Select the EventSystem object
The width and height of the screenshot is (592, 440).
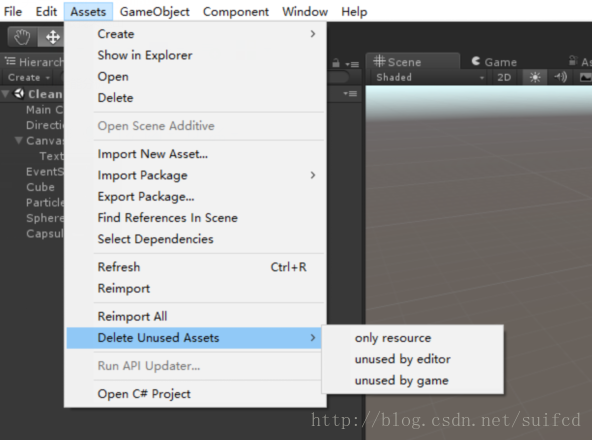tap(45, 171)
